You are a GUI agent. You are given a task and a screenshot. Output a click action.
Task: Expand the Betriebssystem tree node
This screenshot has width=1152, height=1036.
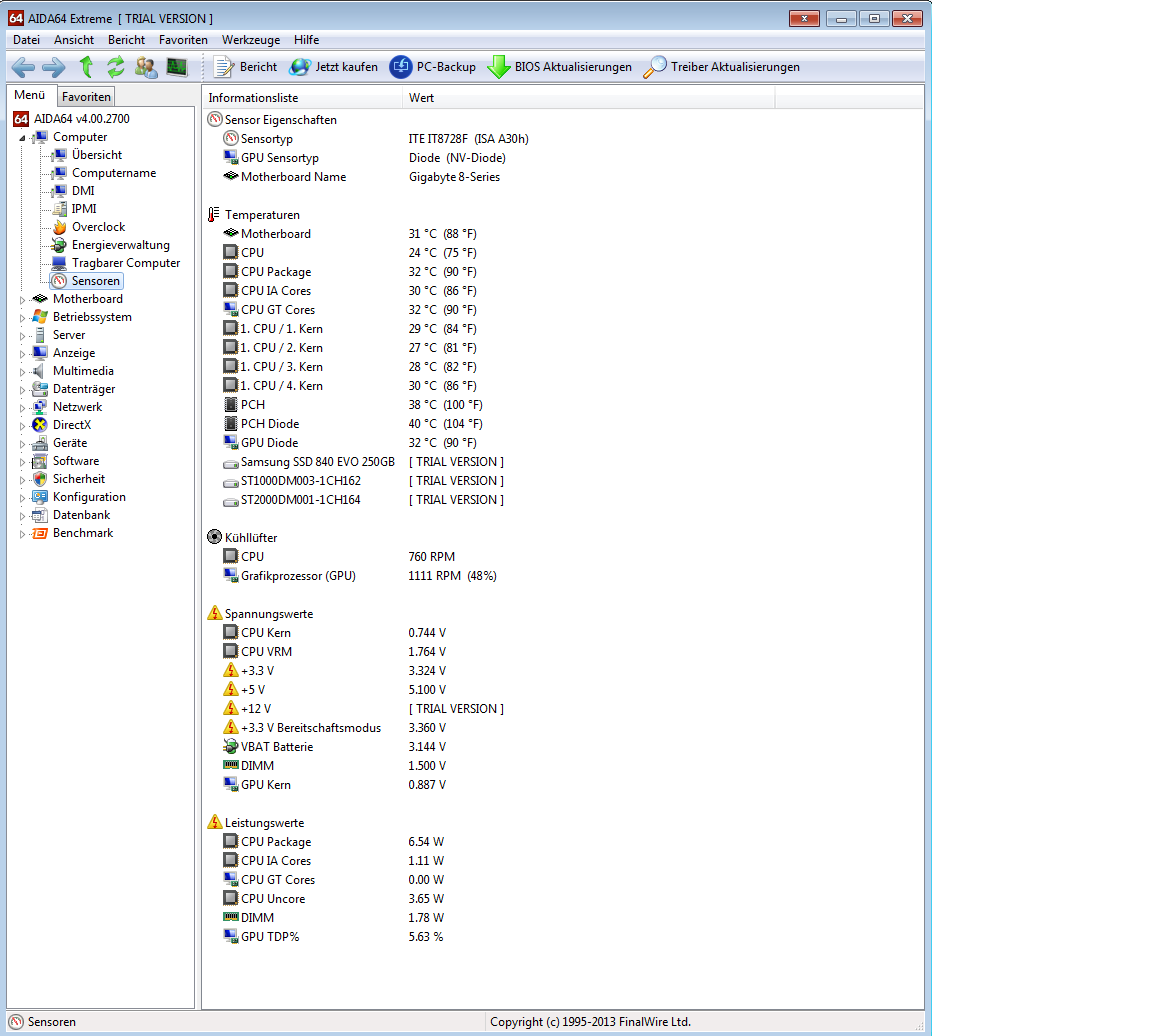coord(22,317)
